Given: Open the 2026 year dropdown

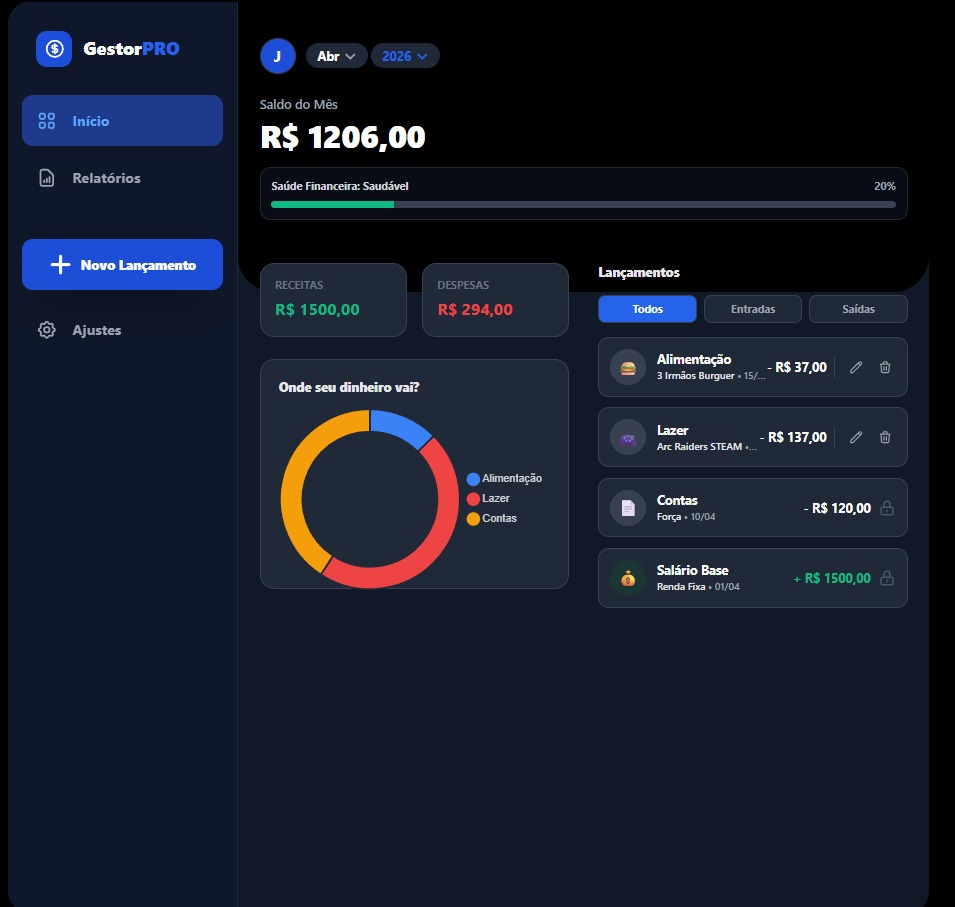Looking at the screenshot, I should [405, 56].
